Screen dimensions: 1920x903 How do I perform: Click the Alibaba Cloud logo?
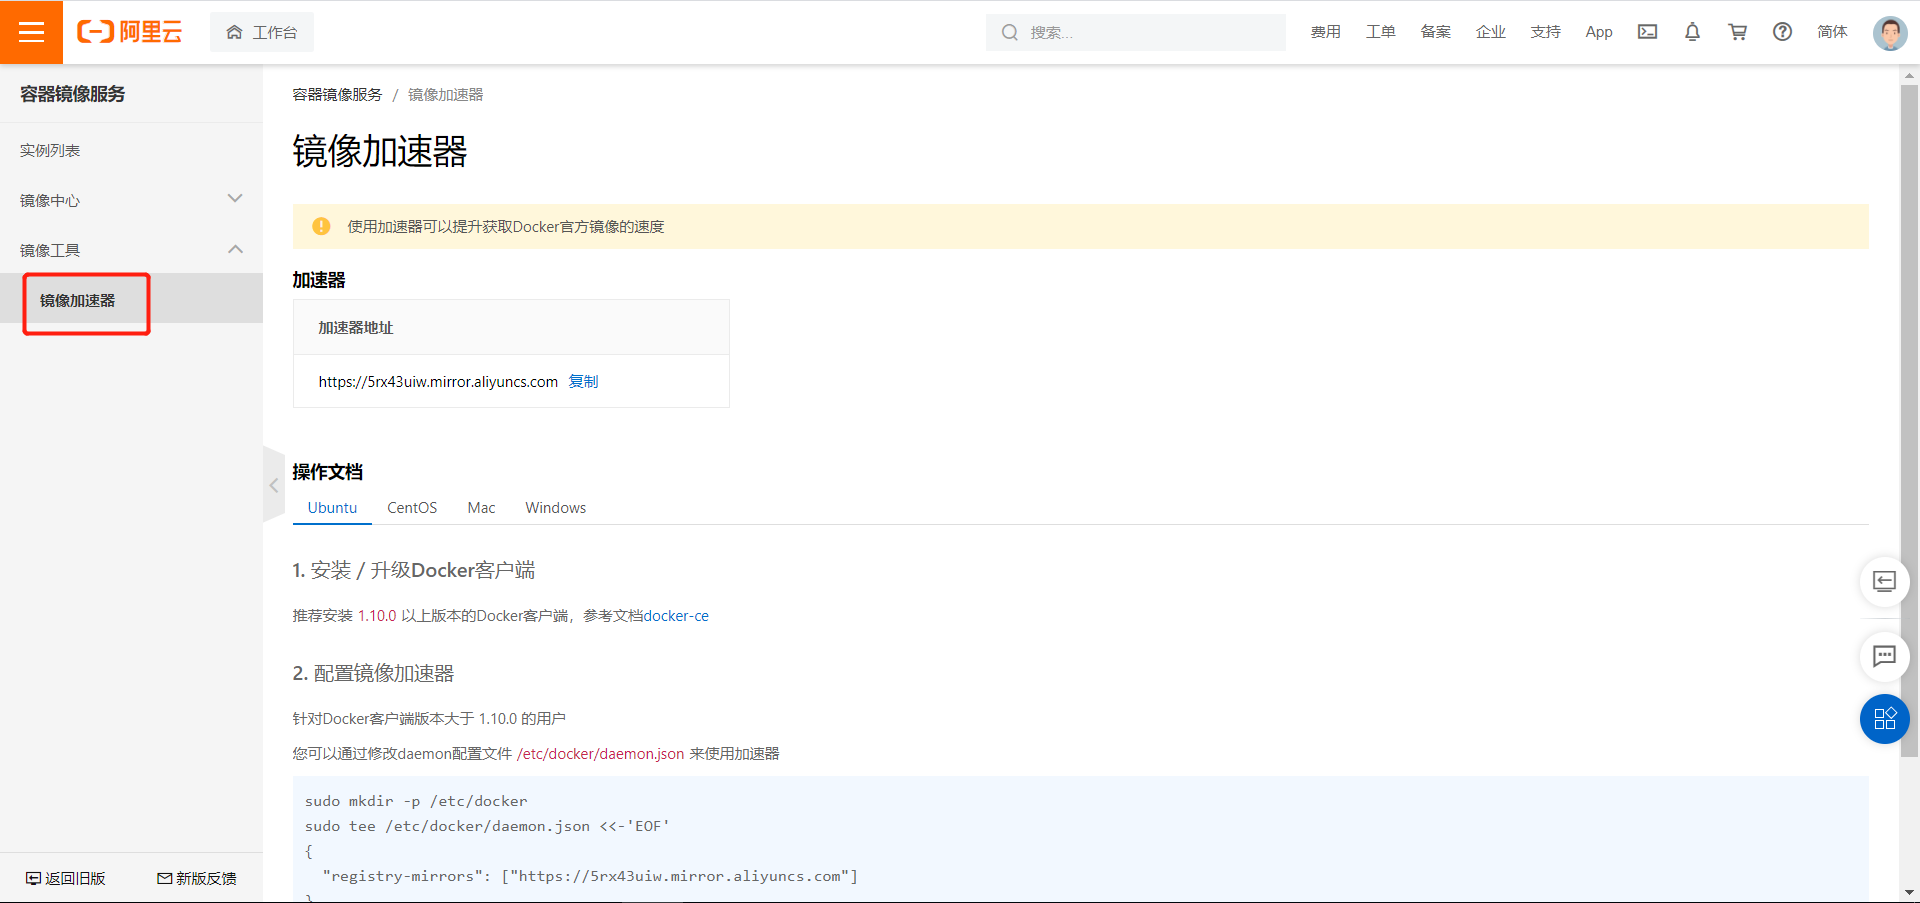(130, 32)
